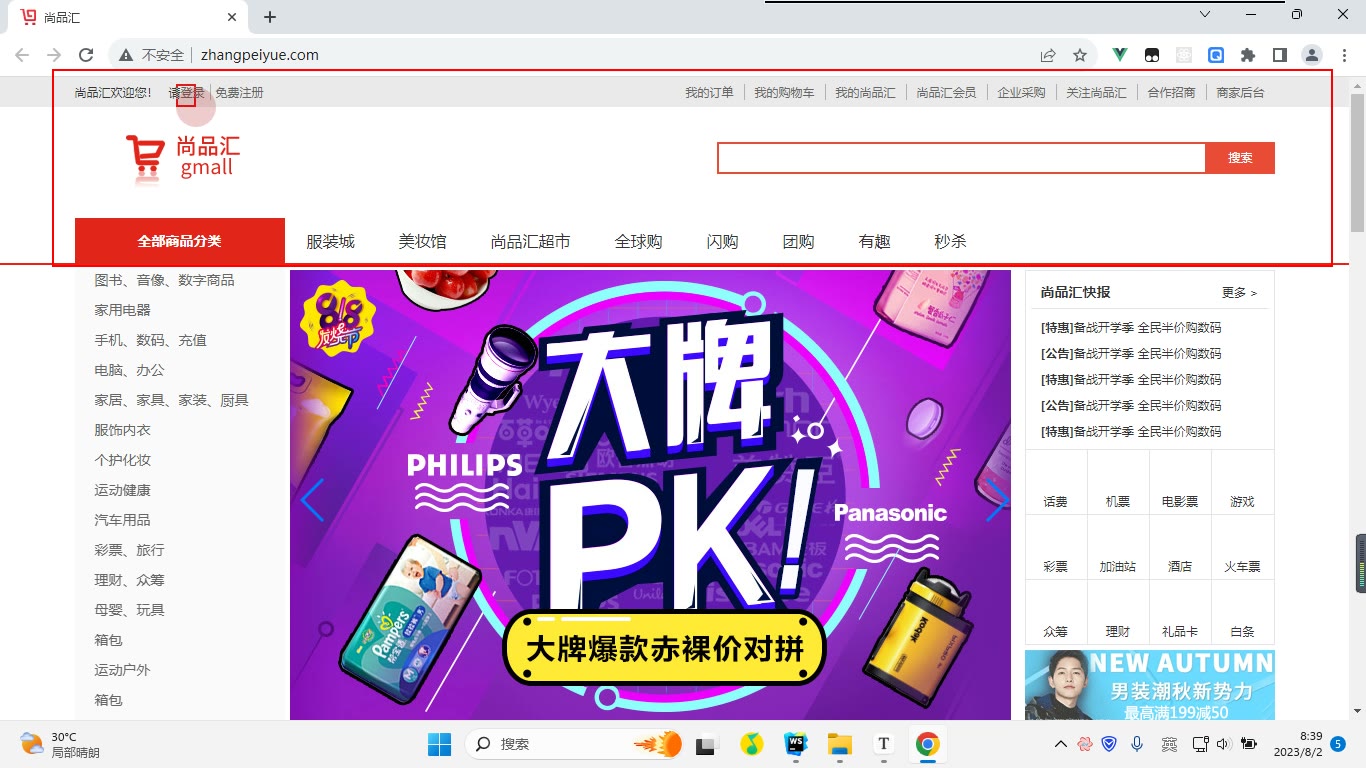Expand the Chrome tab search dropdown
Screen dimensions: 1366x768
coord(1205,15)
